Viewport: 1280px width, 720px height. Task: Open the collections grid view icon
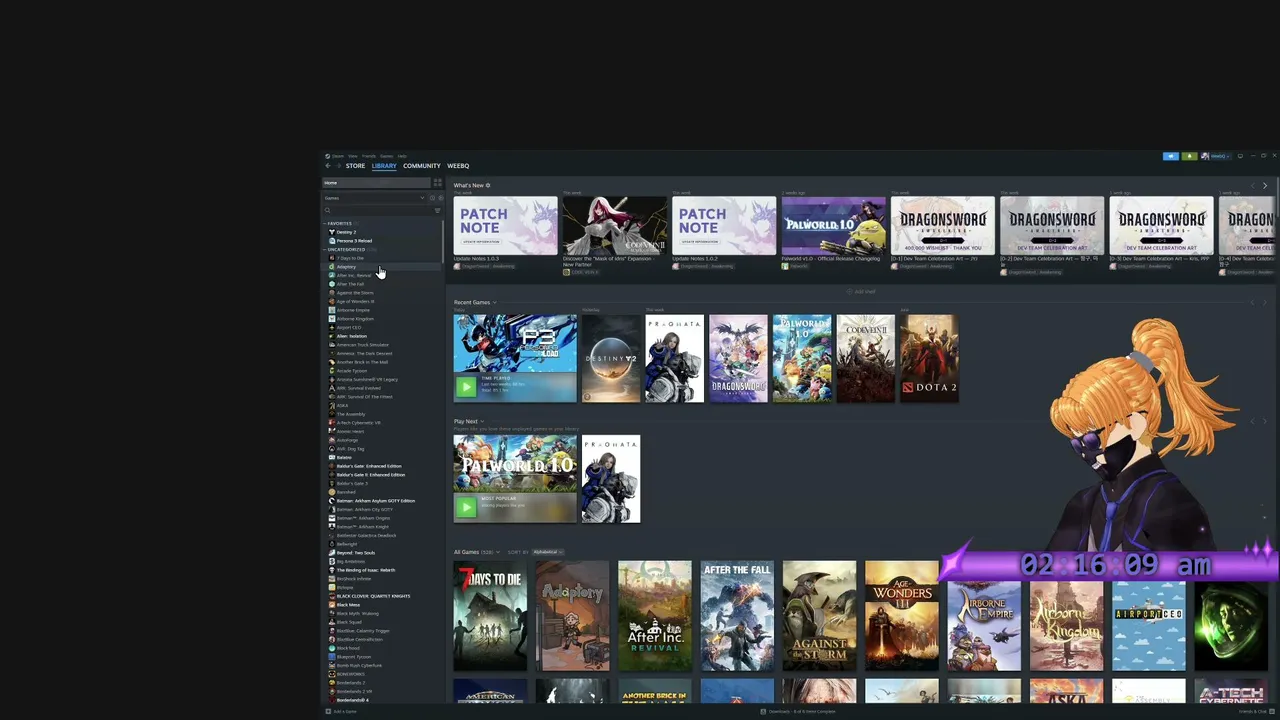coord(437,183)
